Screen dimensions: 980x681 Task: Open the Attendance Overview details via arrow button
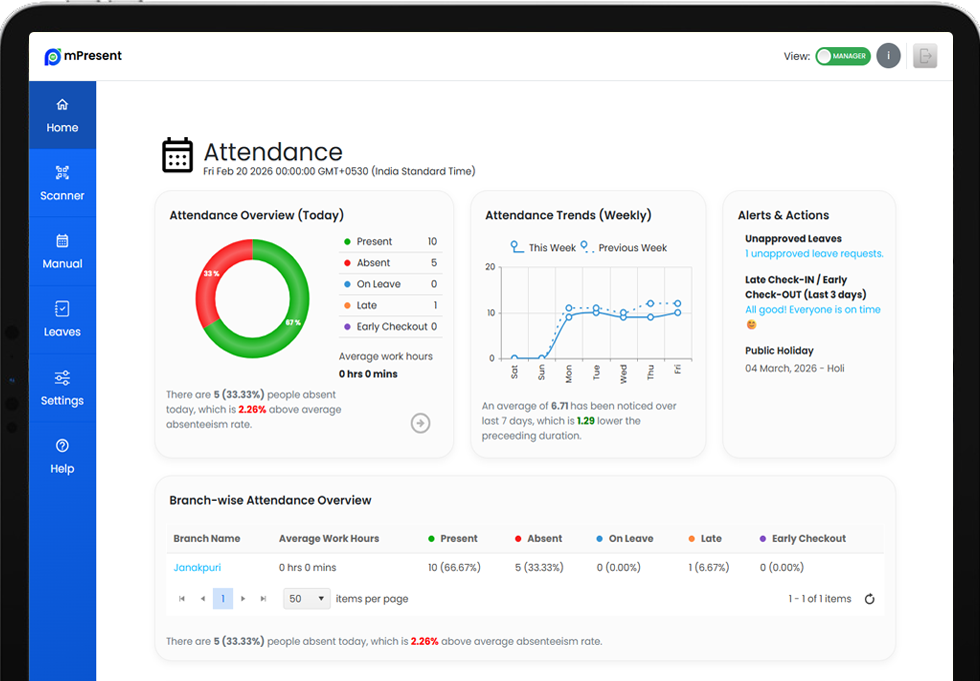[420, 423]
